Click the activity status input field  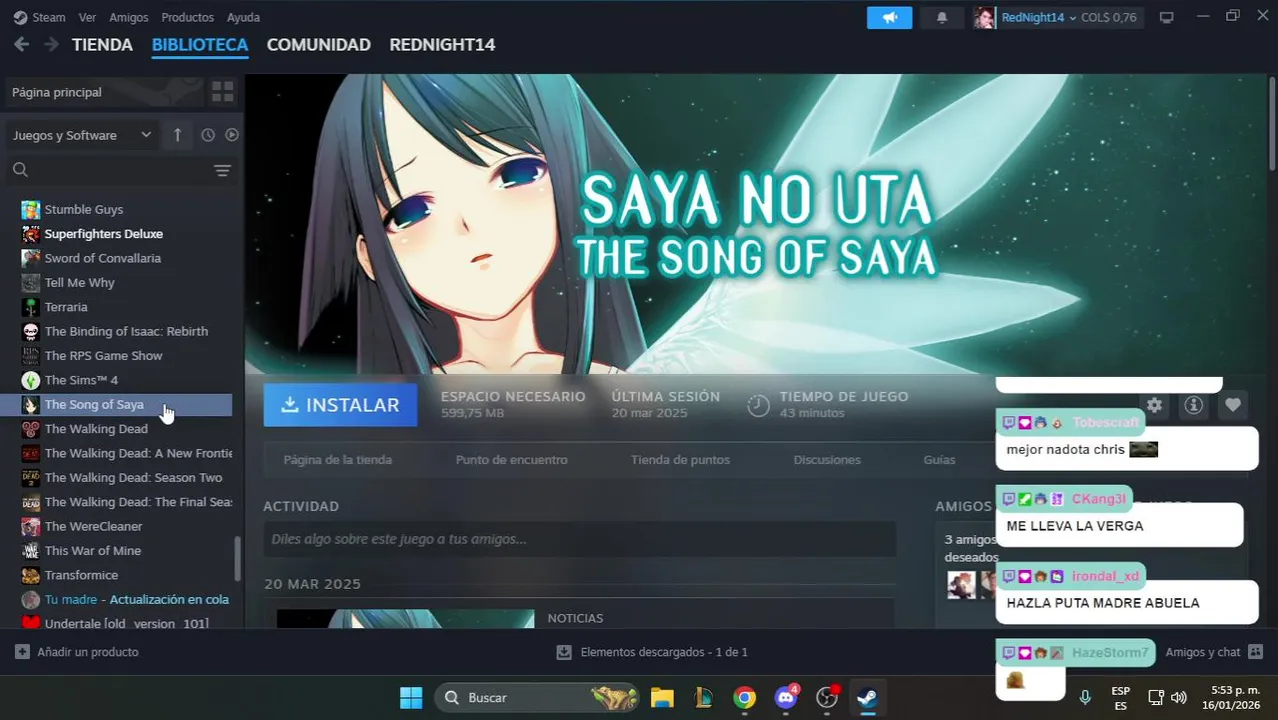tap(580, 539)
